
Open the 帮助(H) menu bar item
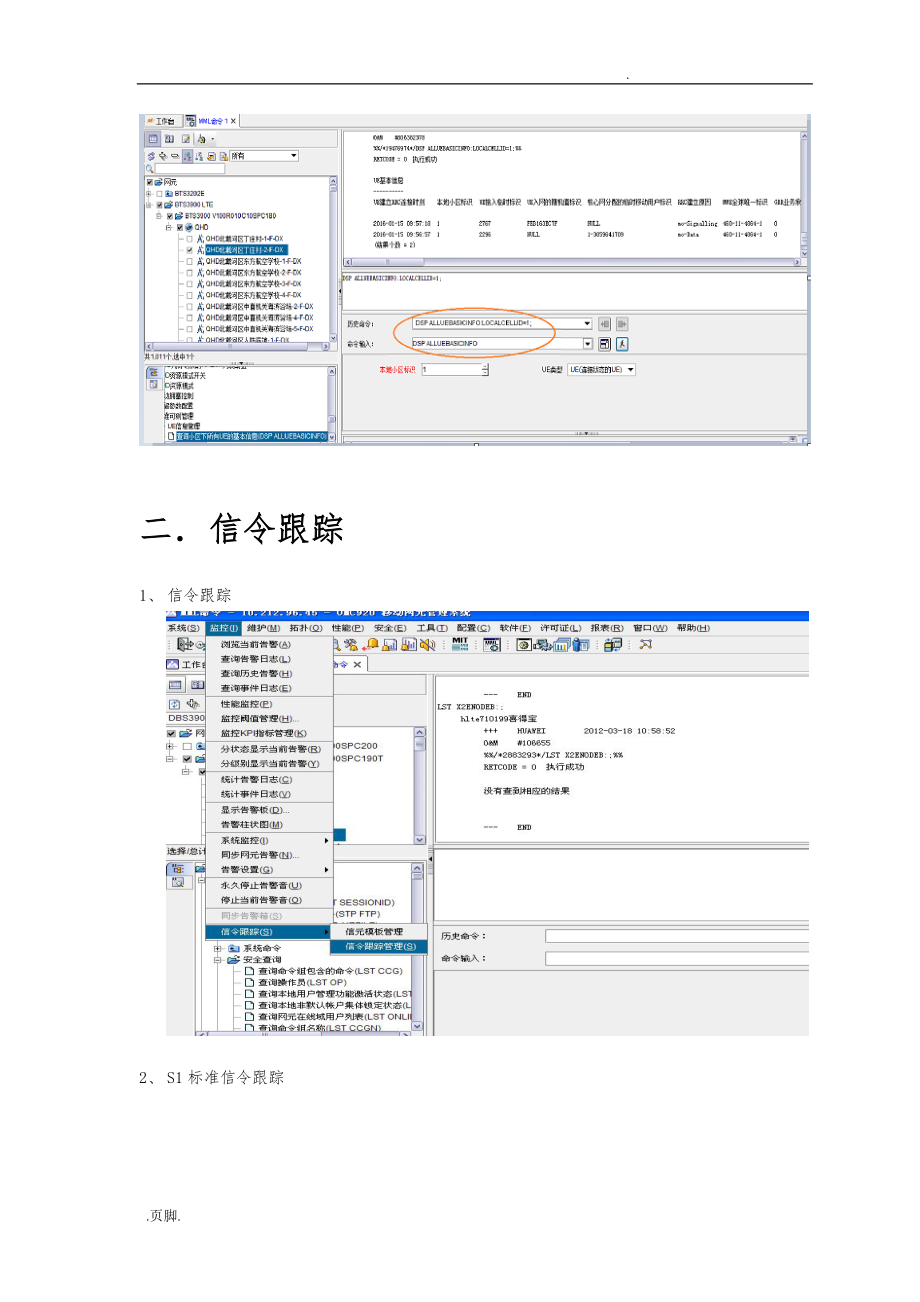coord(693,628)
